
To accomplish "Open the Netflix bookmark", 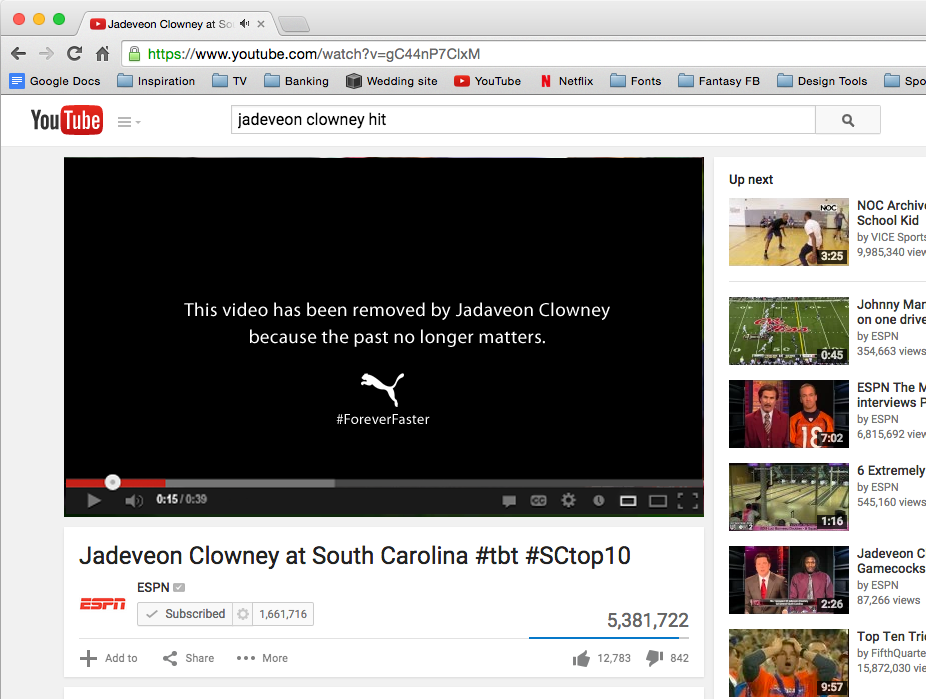I will [567, 81].
